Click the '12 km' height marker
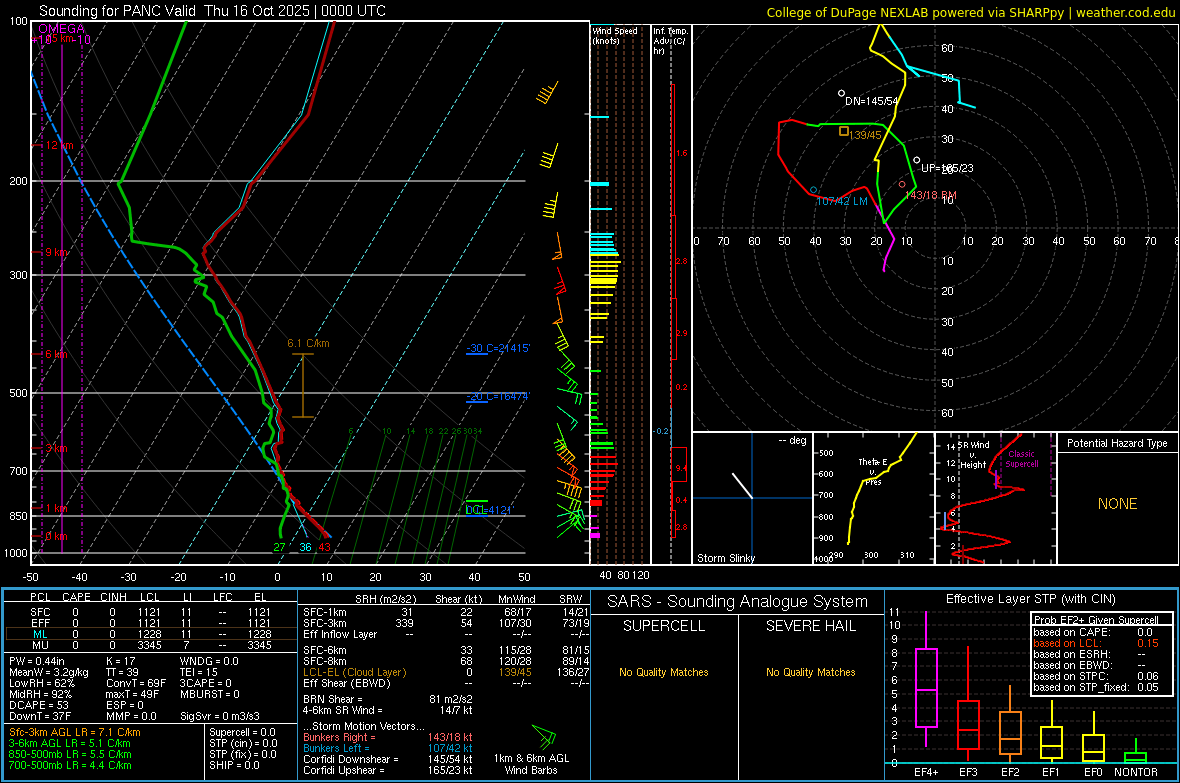The image size is (1180, 783). (59, 145)
